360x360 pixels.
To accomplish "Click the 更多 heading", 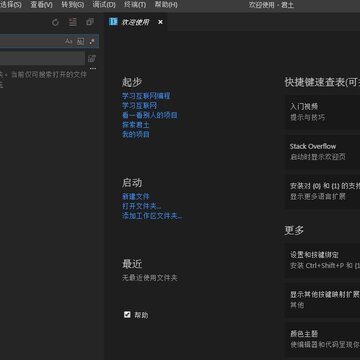I will (294, 230).
